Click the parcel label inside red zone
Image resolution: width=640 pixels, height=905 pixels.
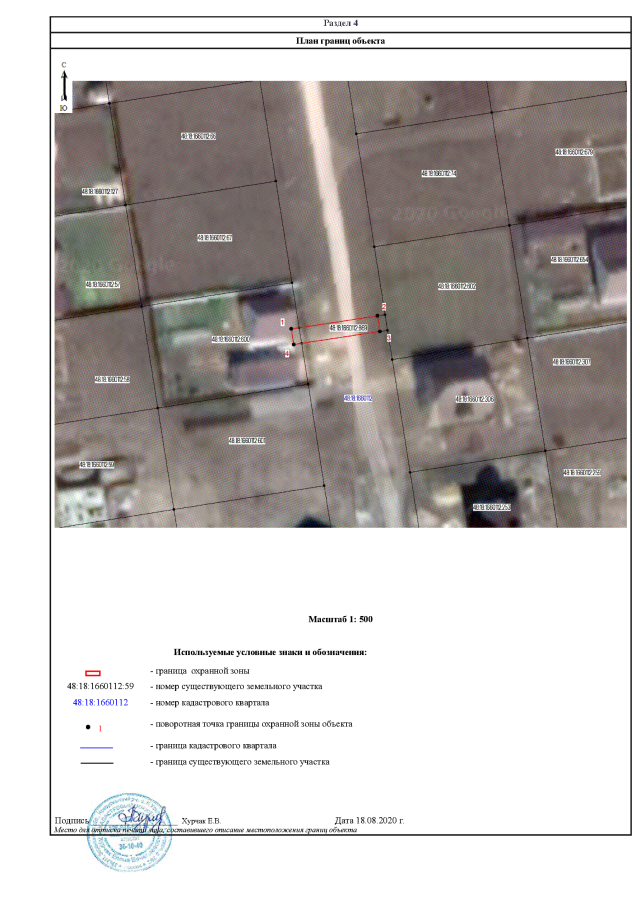tap(349, 326)
